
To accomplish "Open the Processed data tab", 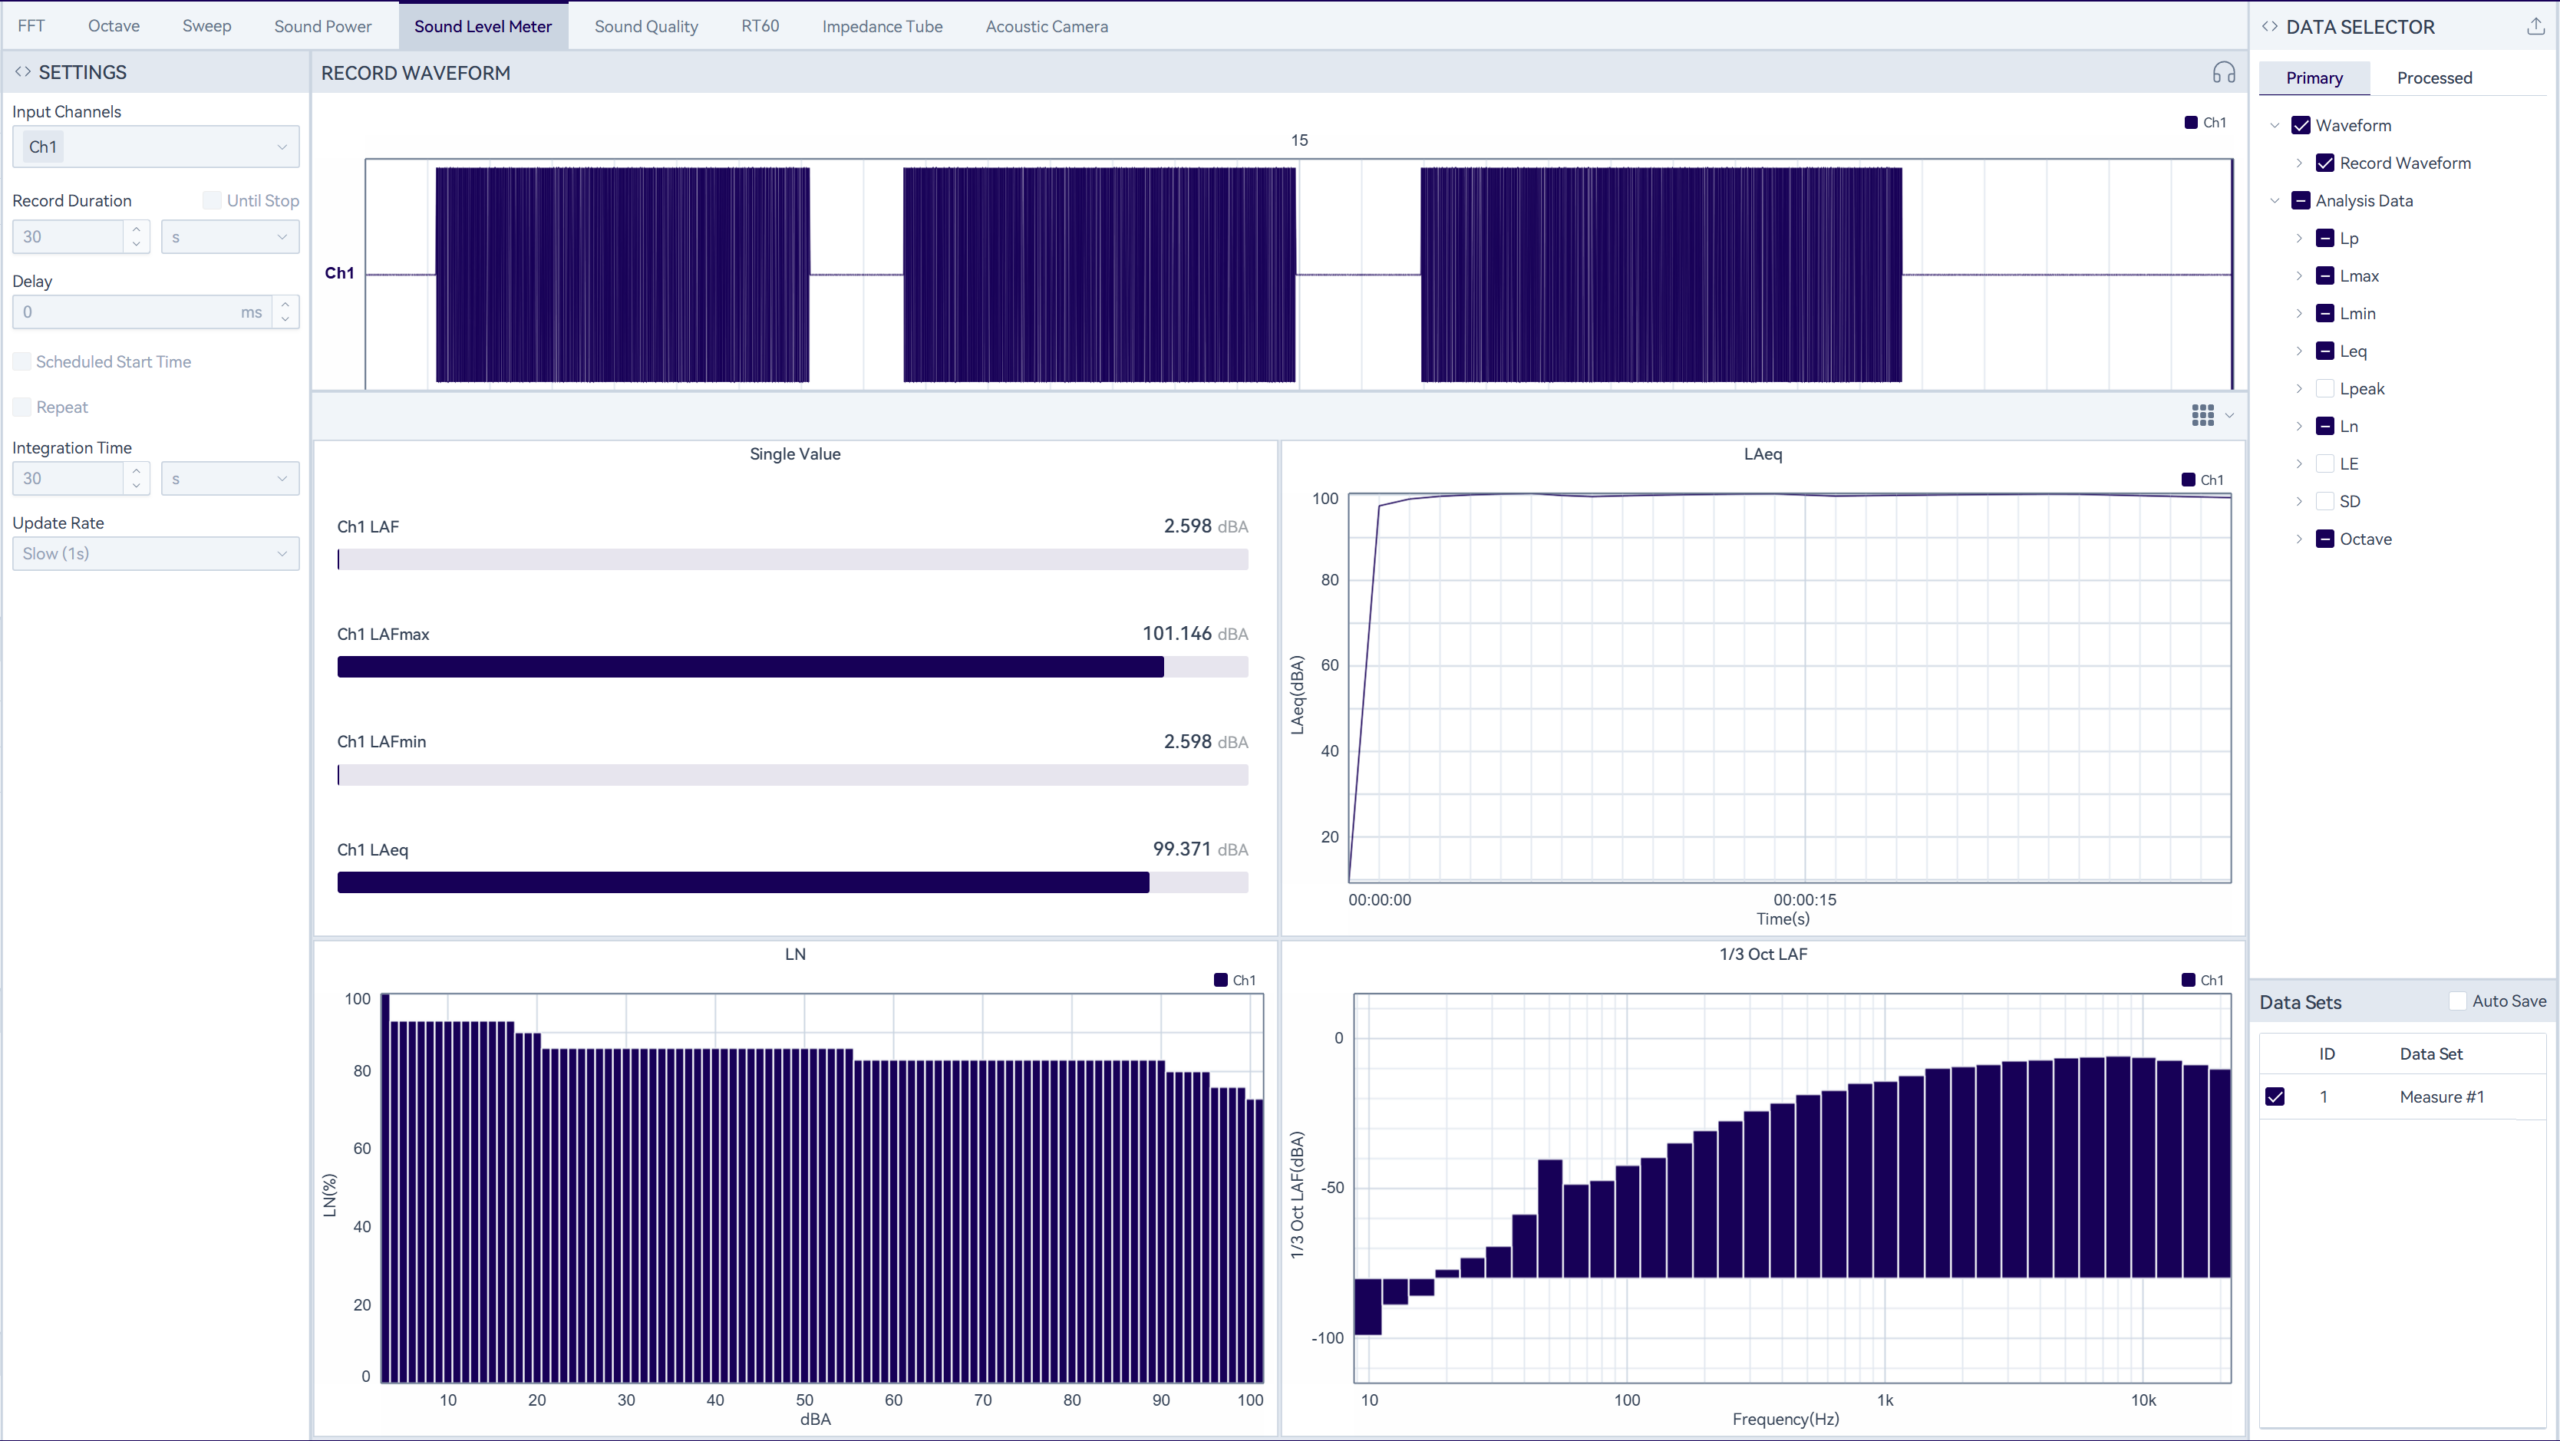I will pos(2434,78).
